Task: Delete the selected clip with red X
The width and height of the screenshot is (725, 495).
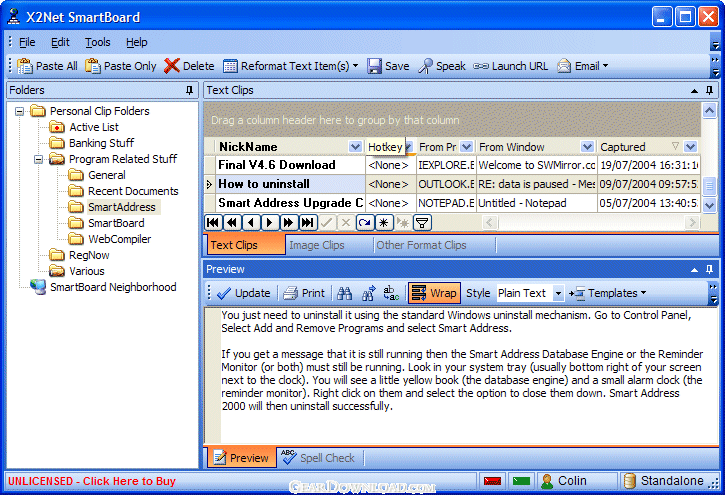Action: tap(190, 66)
